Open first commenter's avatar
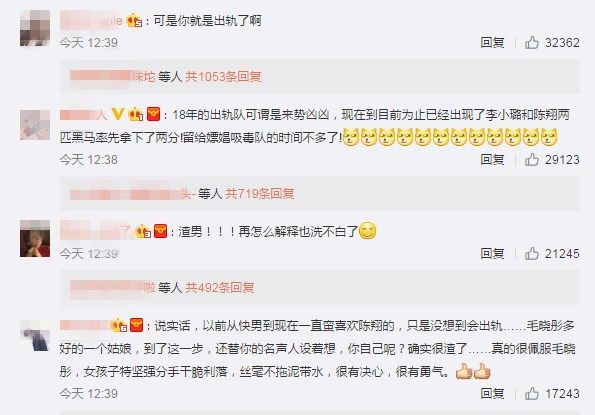The height and width of the screenshot is (415, 595). [x=35, y=28]
